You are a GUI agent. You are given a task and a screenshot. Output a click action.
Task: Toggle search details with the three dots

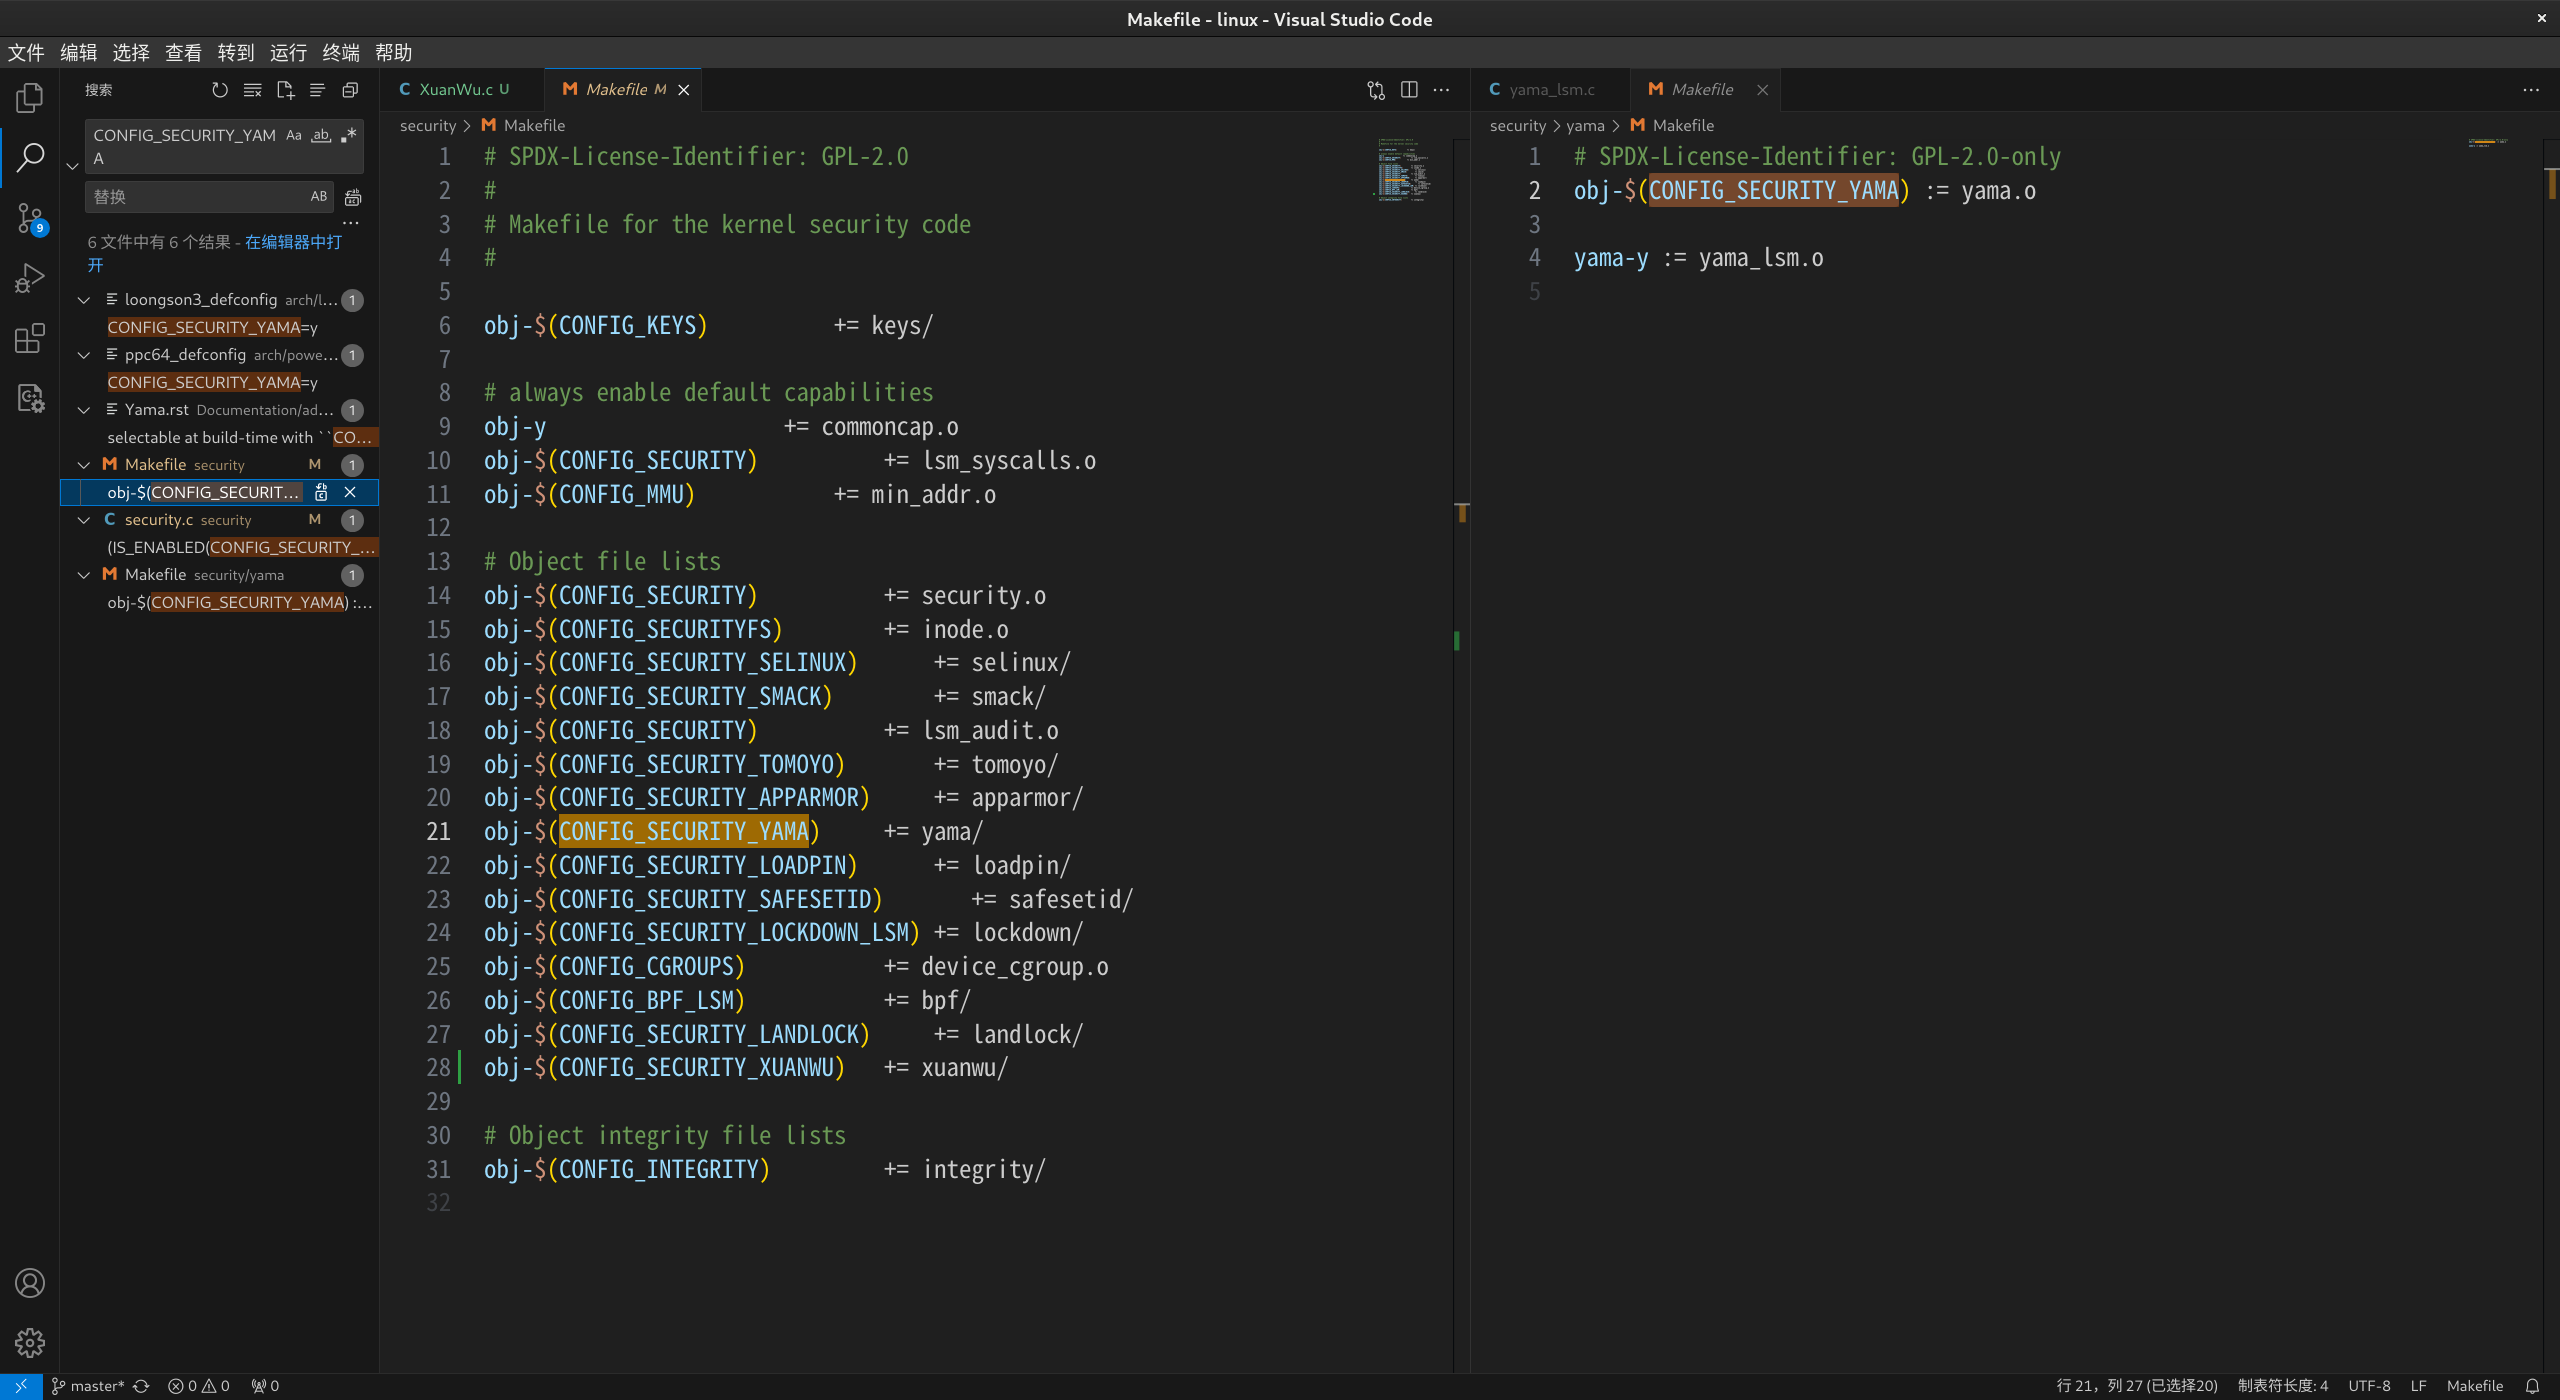[x=350, y=223]
